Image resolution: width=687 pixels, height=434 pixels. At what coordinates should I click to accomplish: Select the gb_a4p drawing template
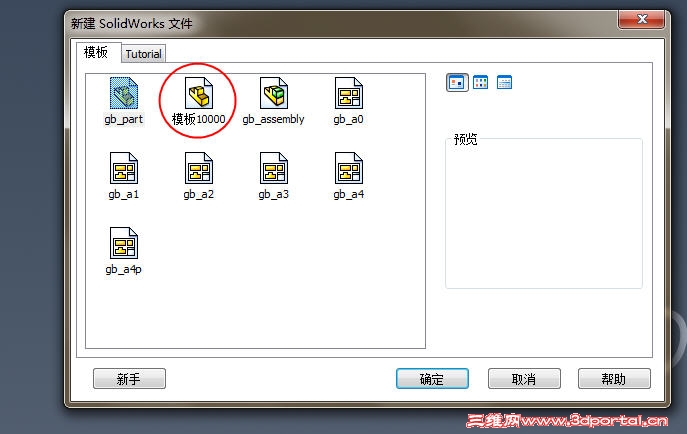click(x=124, y=243)
